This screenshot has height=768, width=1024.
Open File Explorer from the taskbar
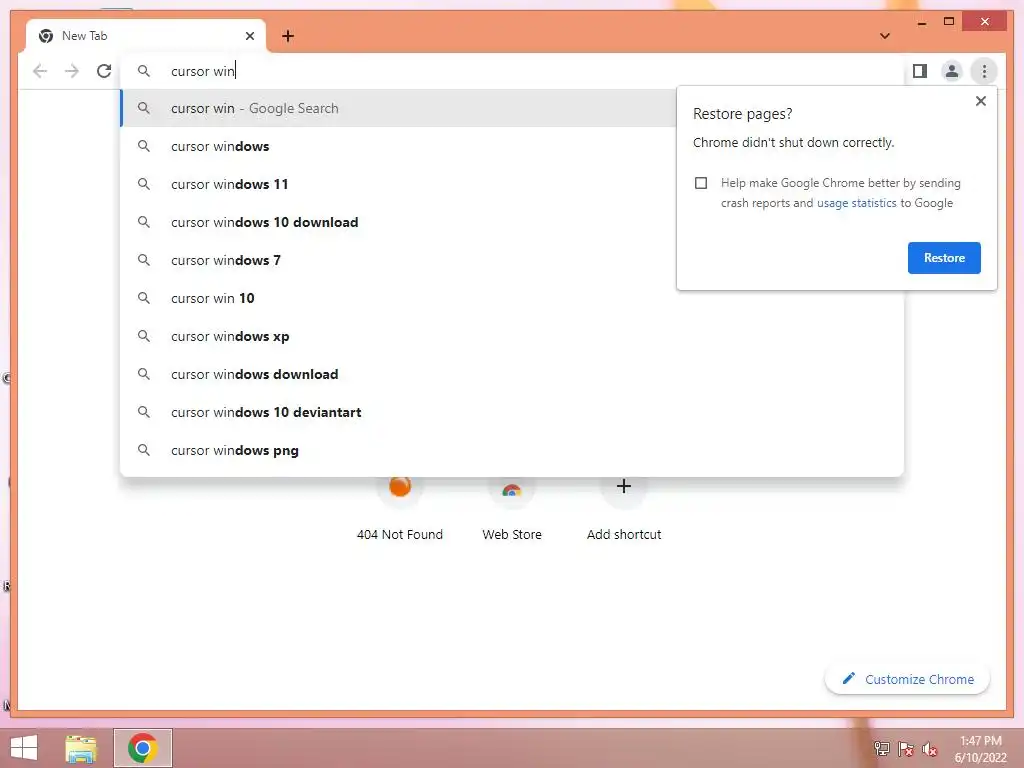coord(81,748)
